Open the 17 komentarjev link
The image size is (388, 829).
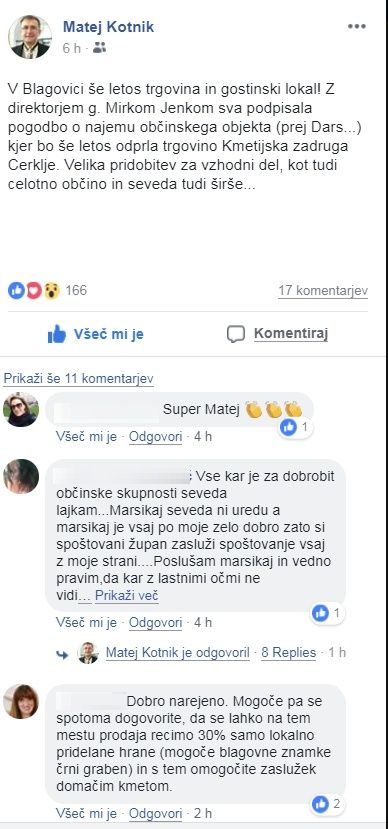pos(323,291)
